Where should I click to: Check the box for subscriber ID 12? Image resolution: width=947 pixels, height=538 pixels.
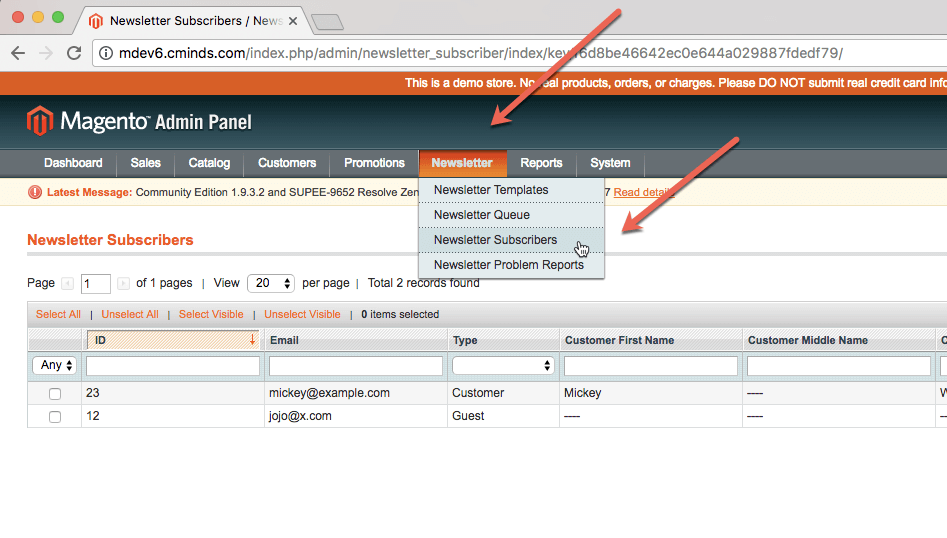coord(55,417)
